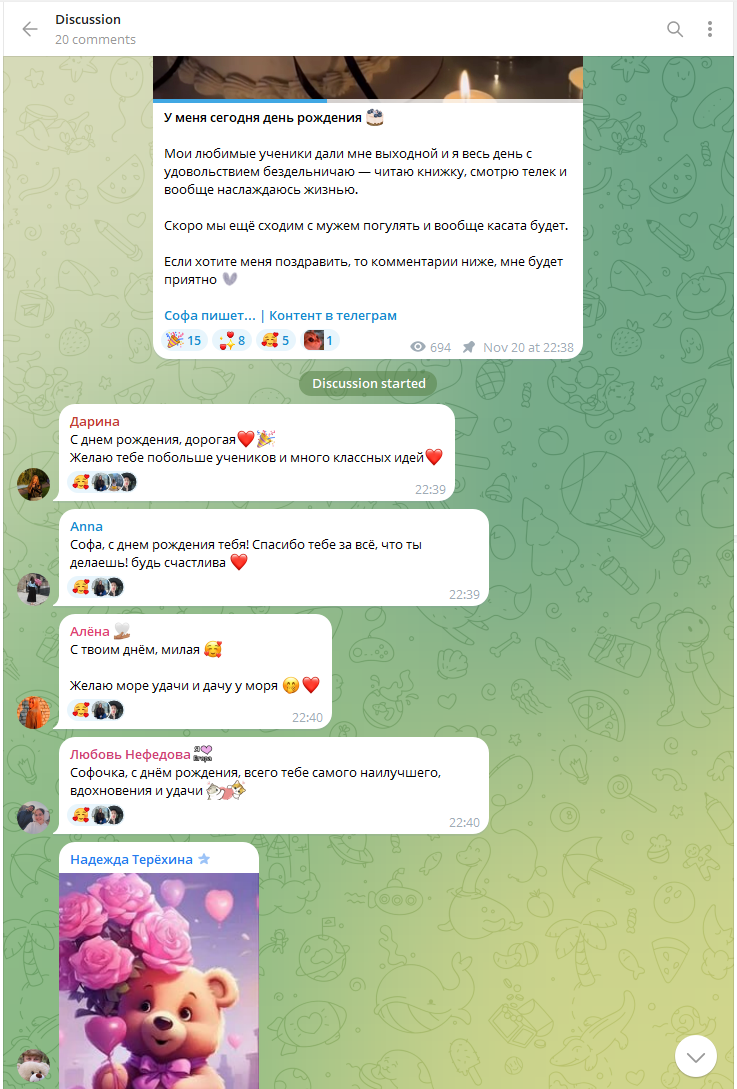Open Любовь Нефедова's avatar
This screenshot has height=1089, width=737.
pos(33,817)
